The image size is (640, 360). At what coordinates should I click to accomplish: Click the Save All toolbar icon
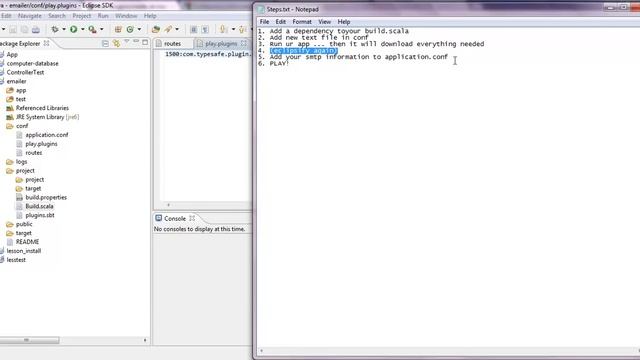point(24,29)
